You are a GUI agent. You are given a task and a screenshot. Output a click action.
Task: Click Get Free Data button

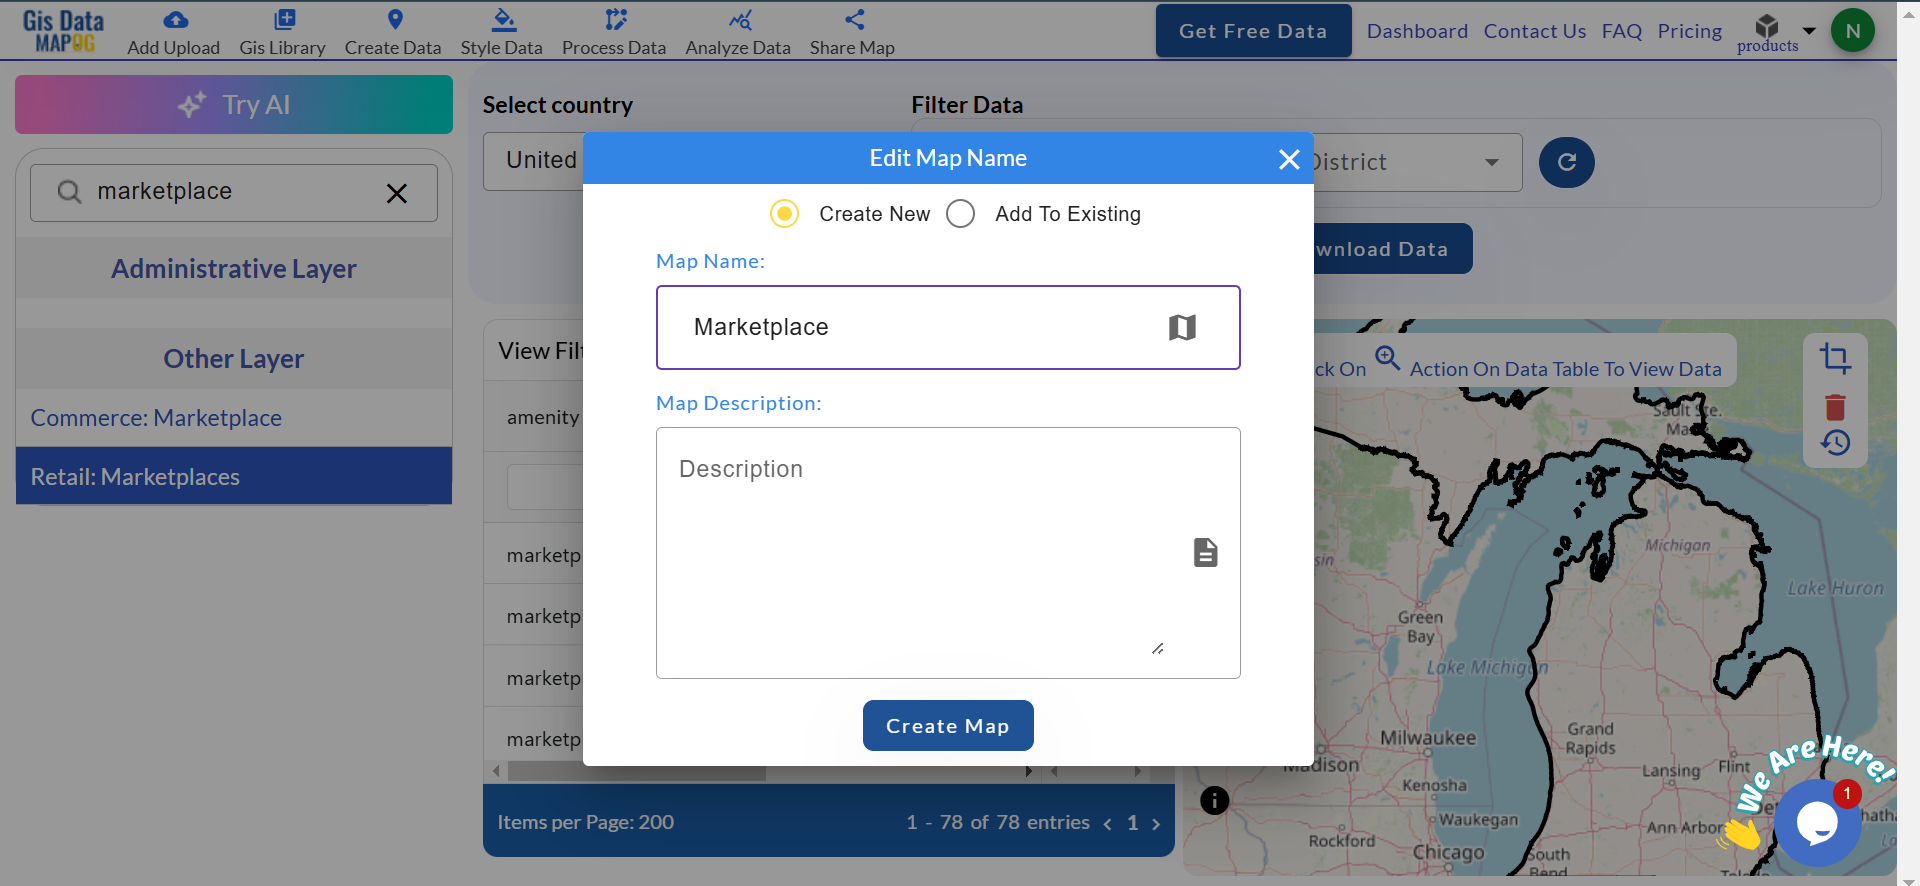(x=1253, y=31)
